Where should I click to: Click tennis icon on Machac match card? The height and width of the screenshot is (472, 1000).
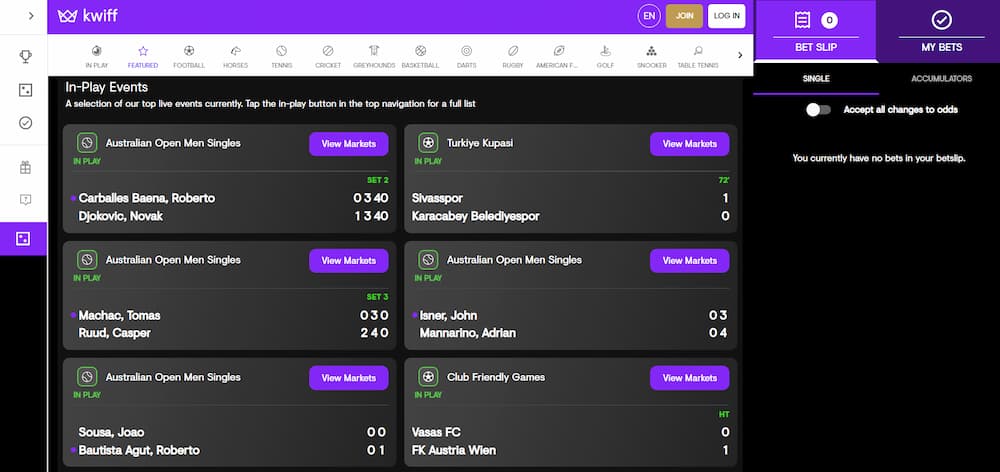(x=87, y=259)
